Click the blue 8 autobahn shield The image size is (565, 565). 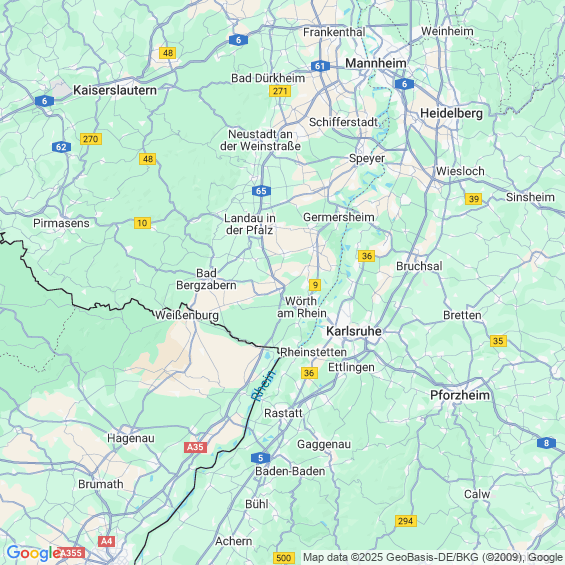coord(546,443)
